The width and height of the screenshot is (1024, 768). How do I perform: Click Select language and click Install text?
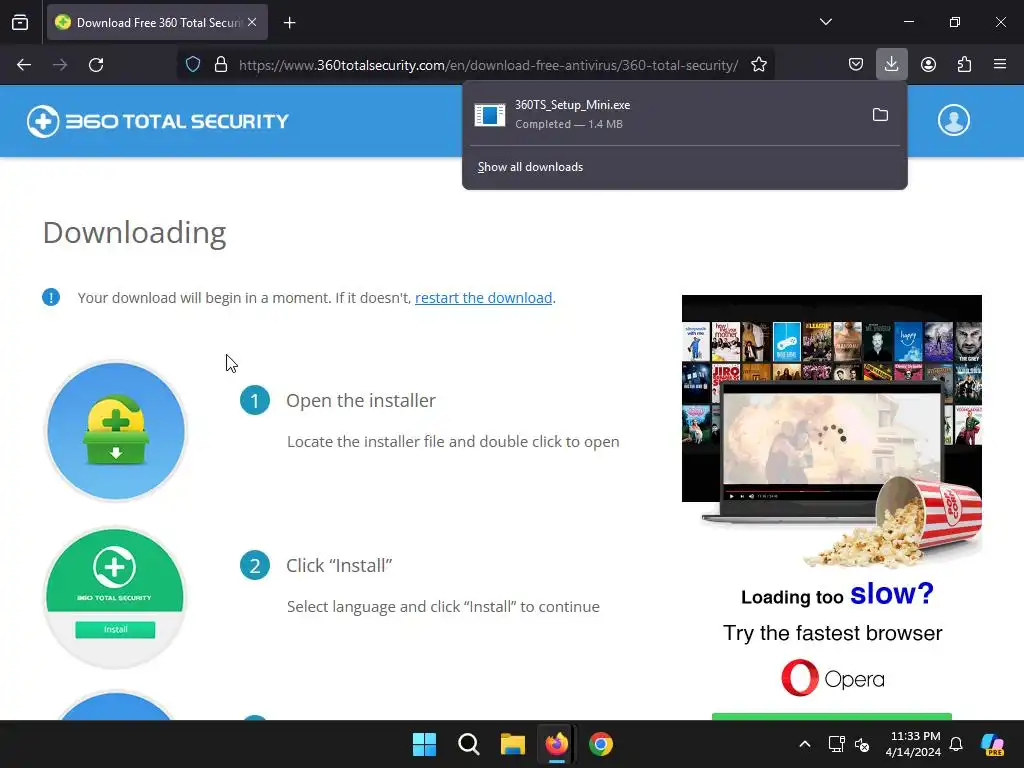coord(443,607)
